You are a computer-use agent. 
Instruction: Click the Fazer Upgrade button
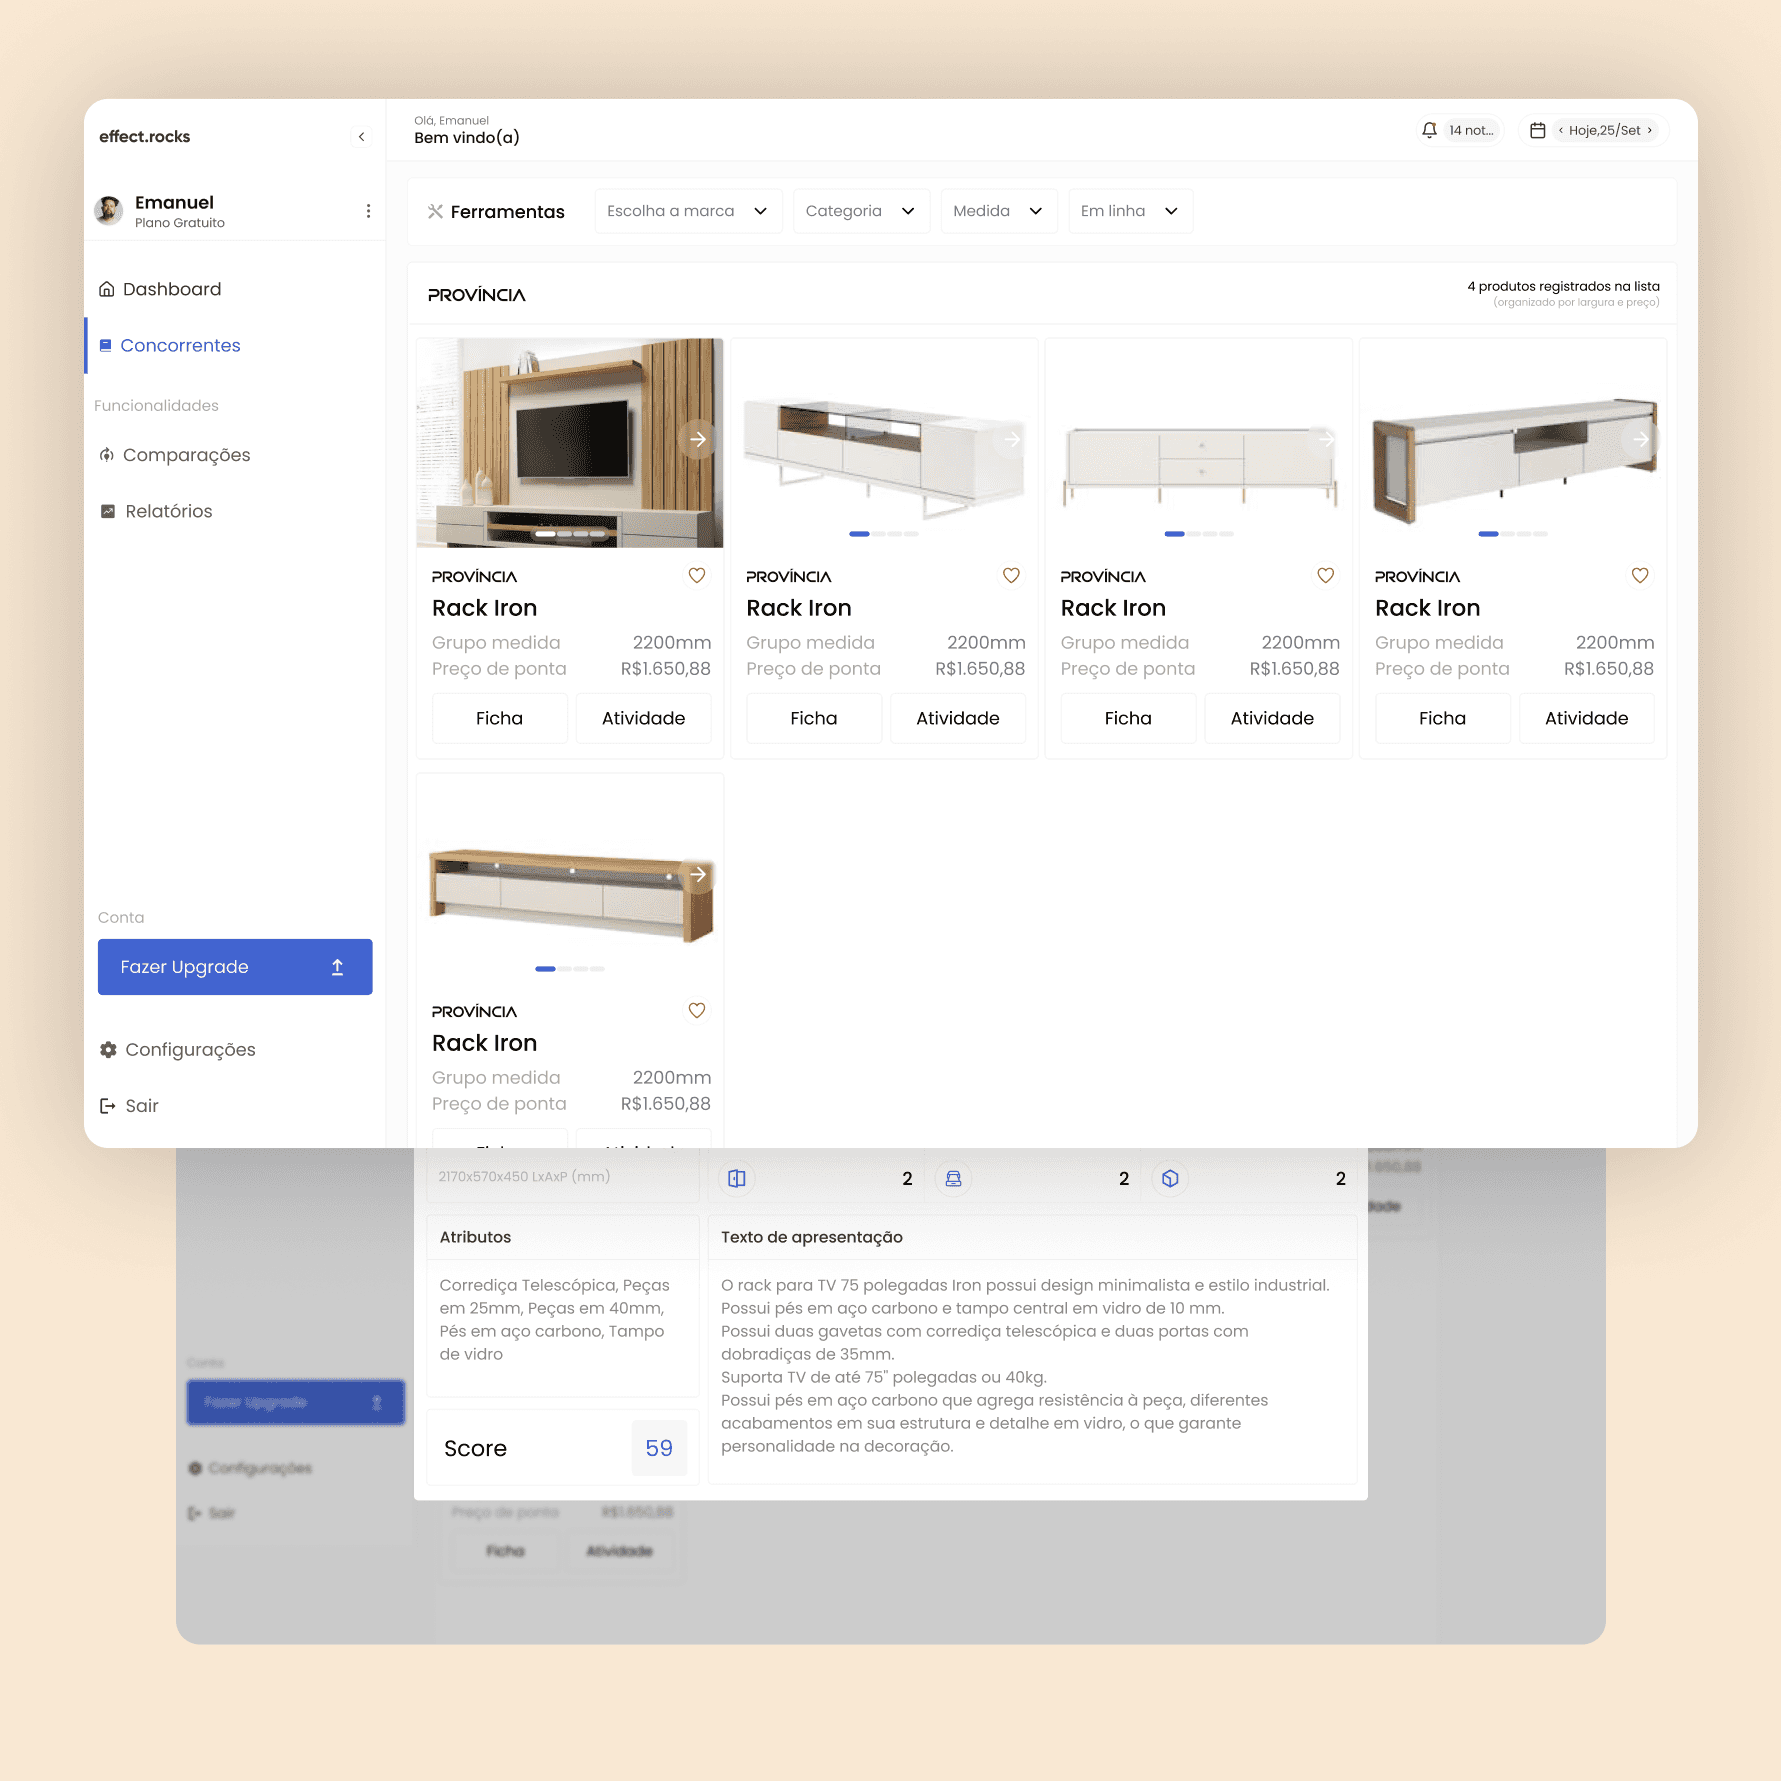click(x=235, y=967)
